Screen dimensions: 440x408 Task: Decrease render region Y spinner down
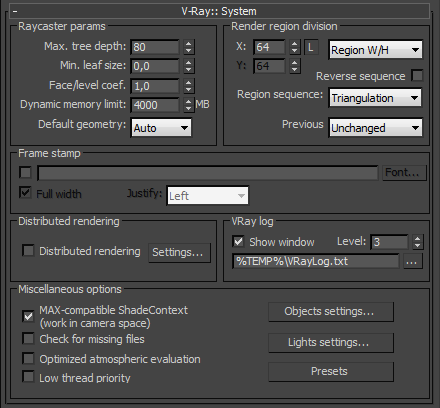[x=294, y=69]
